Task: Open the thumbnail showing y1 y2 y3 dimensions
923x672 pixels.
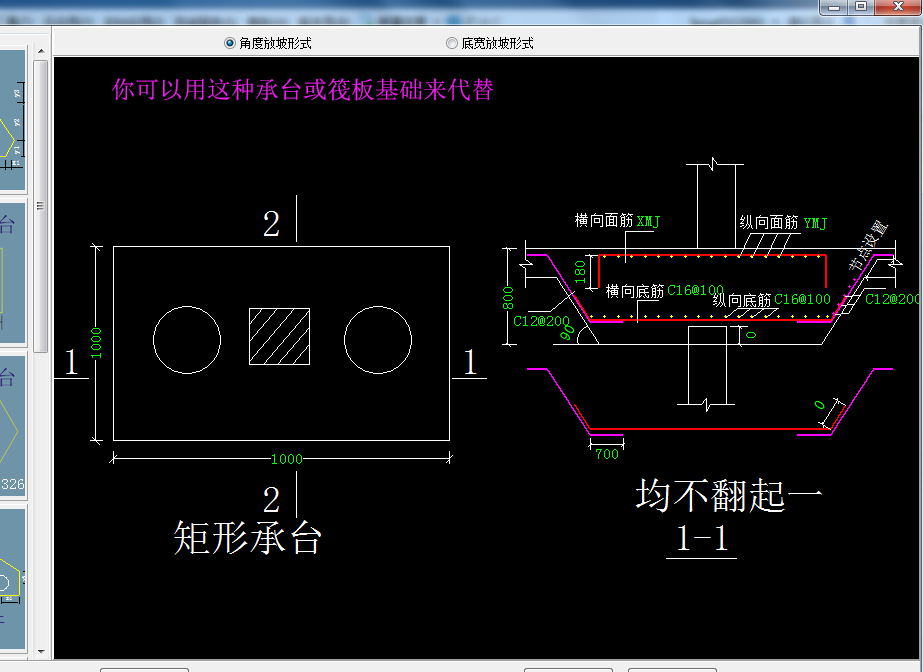Action: (x=12, y=120)
